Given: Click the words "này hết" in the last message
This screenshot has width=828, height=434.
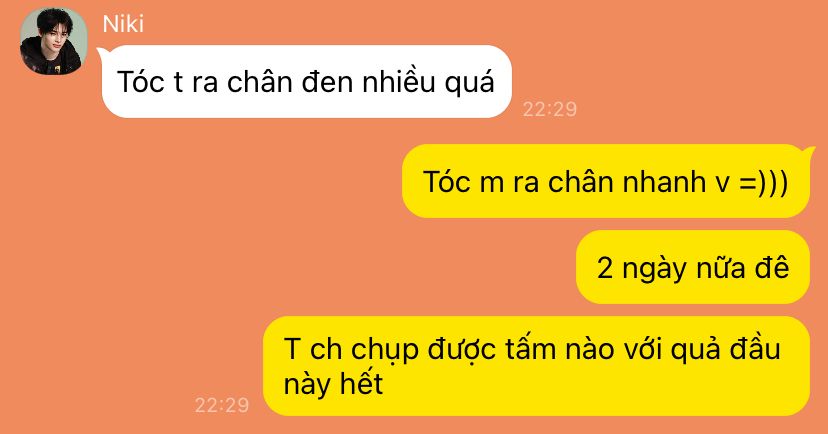Looking at the screenshot, I should point(333,383).
